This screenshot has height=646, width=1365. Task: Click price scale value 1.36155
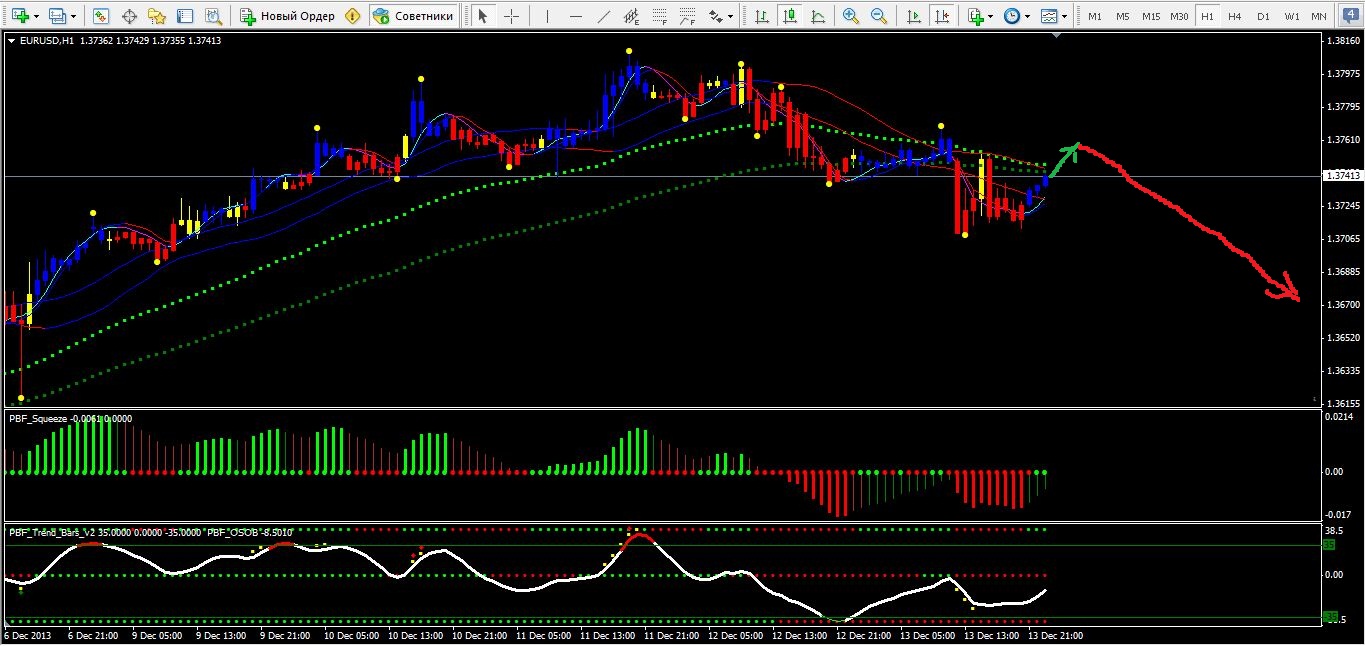(x=1341, y=403)
